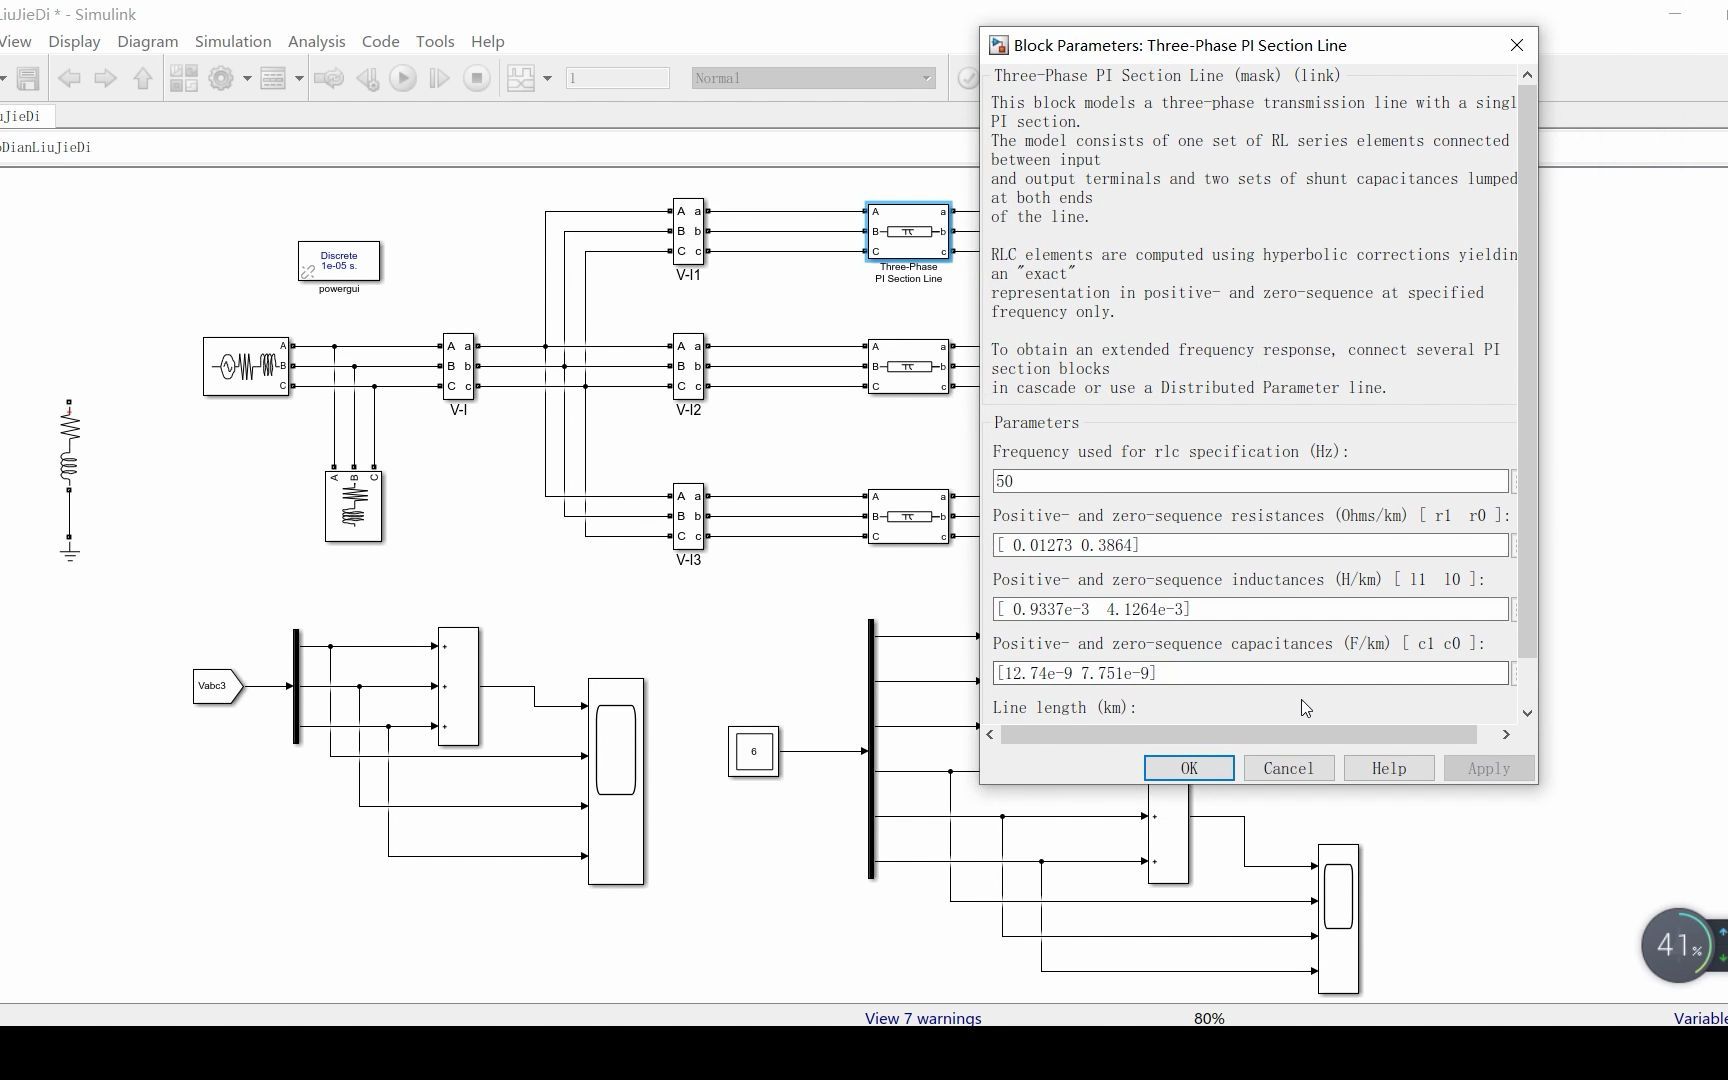Click the resistances field [0.01273 0.3864]
Image resolution: width=1728 pixels, height=1080 pixels.
[1250, 545]
